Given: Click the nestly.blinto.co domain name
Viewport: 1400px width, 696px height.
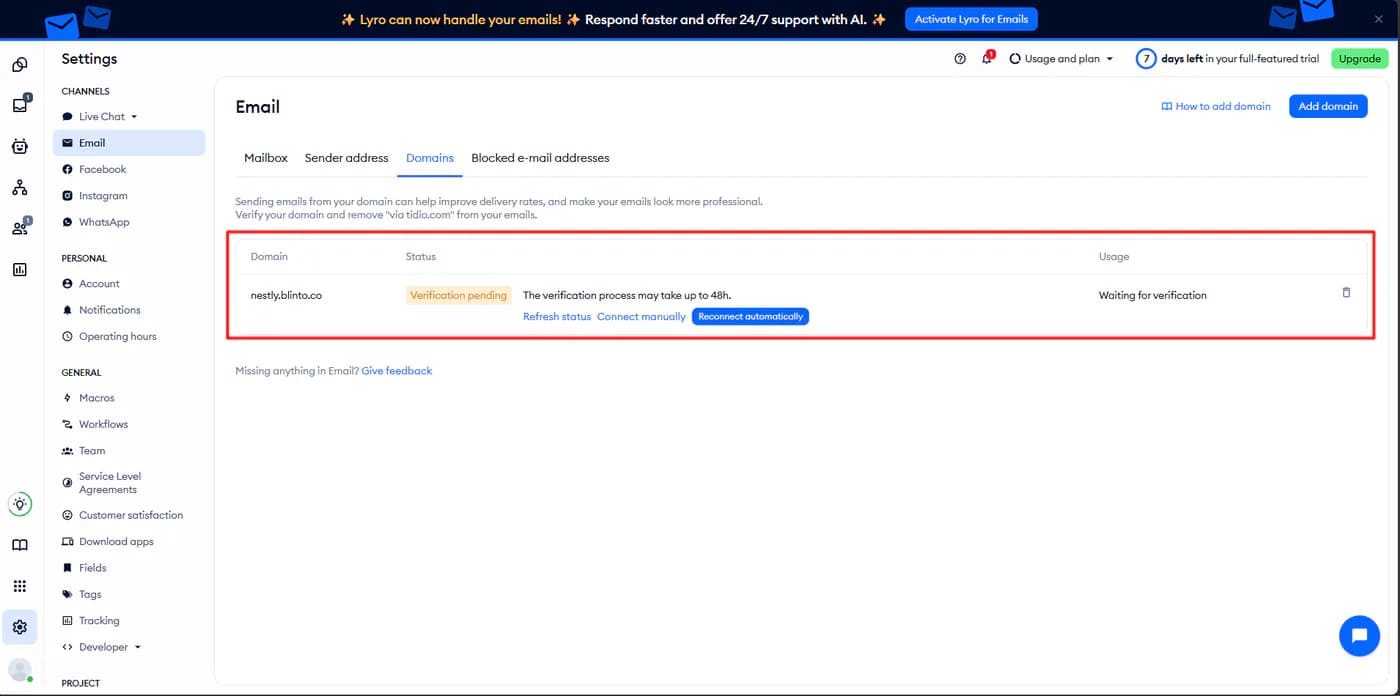Looking at the screenshot, I should coord(286,296).
